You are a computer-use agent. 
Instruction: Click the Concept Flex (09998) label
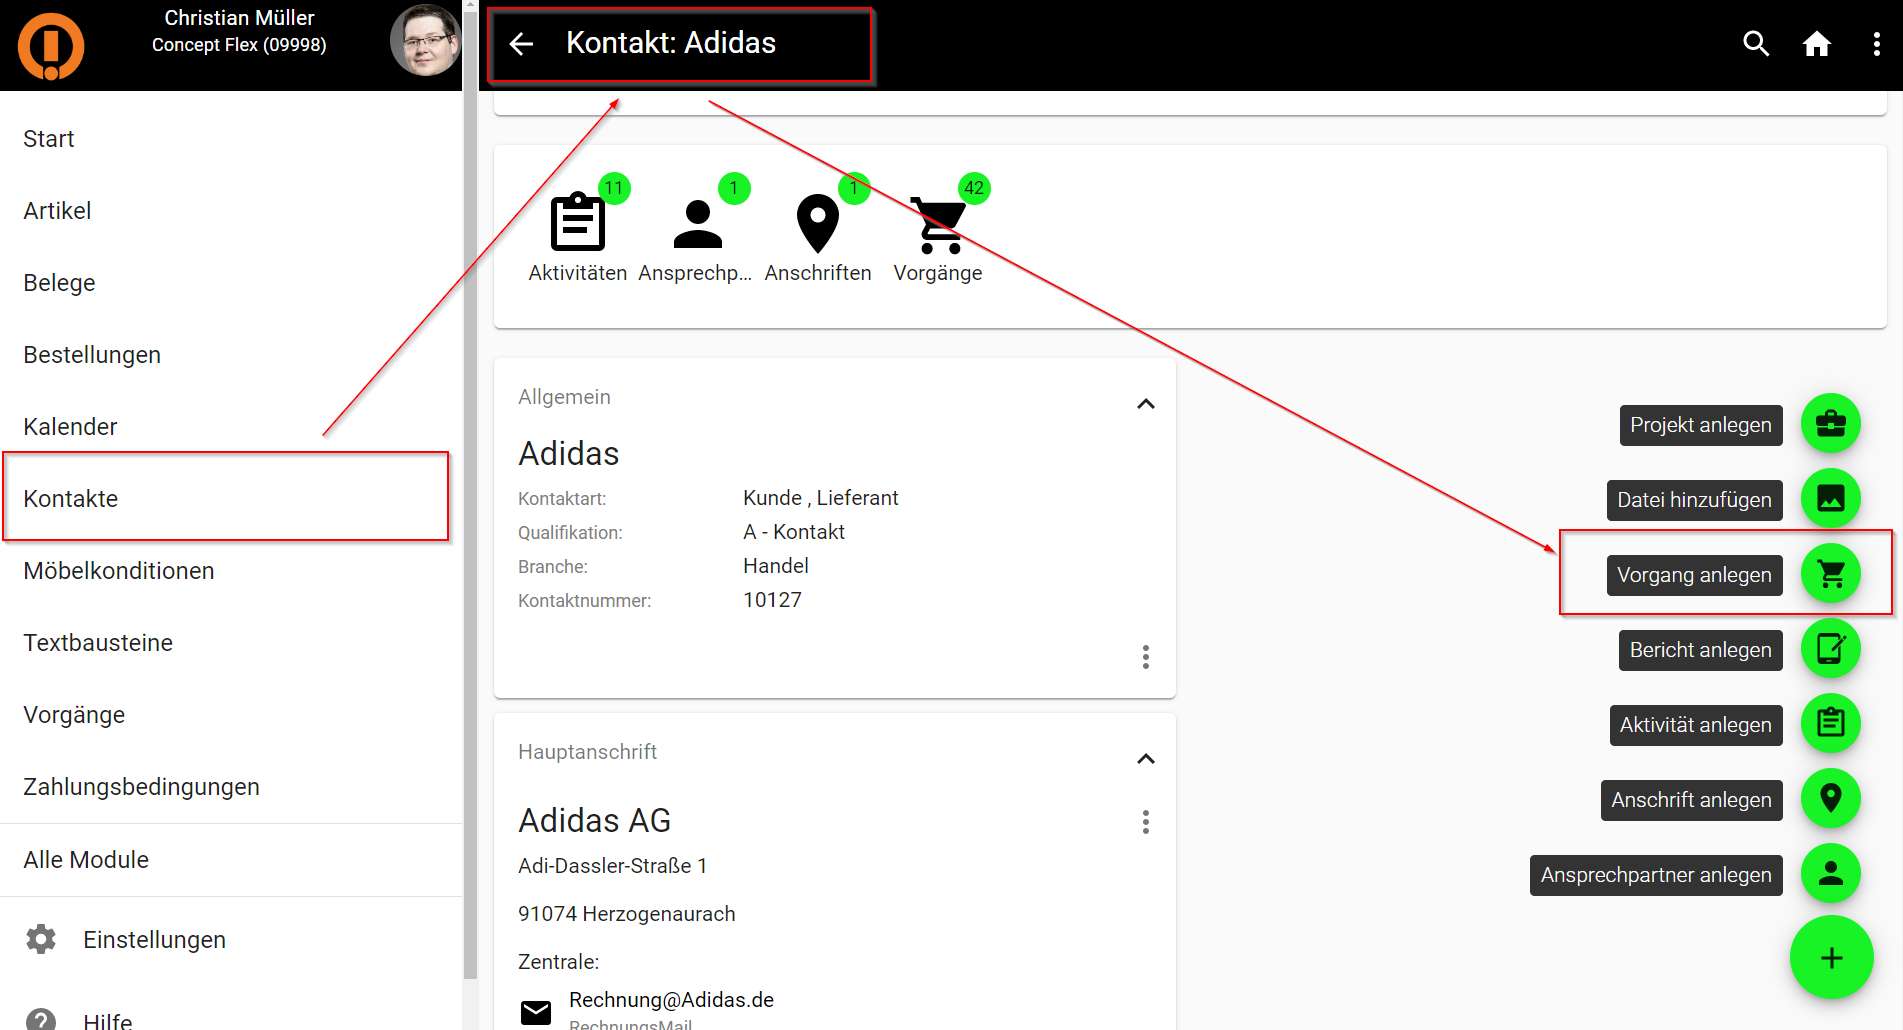click(239, 45)
